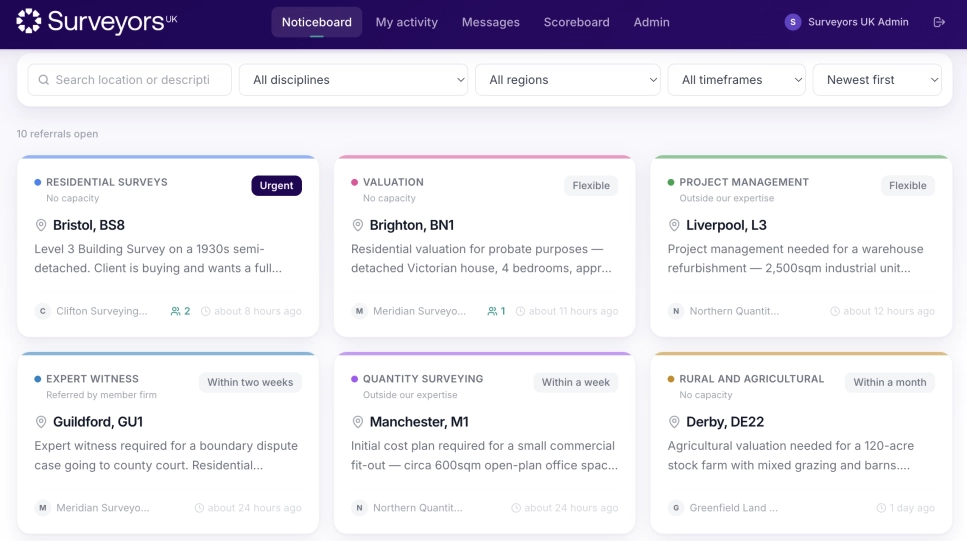Click the Agricultural valuation description text
967x541 pixels.
791,455
